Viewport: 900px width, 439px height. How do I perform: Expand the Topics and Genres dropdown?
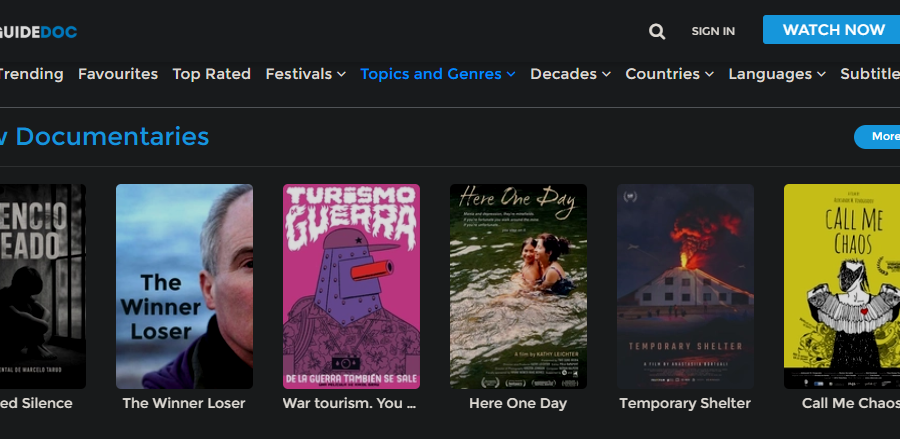pyautogui.click(x=437, y=74)
